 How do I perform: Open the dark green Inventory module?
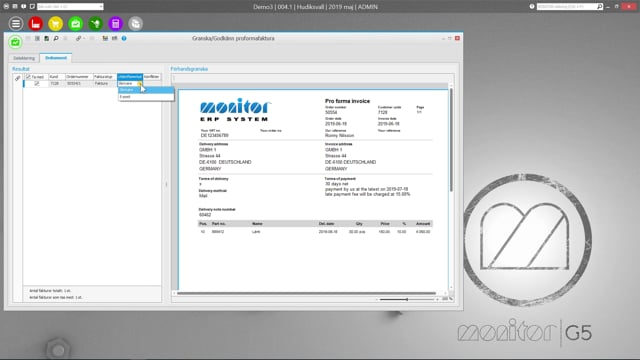96,24
